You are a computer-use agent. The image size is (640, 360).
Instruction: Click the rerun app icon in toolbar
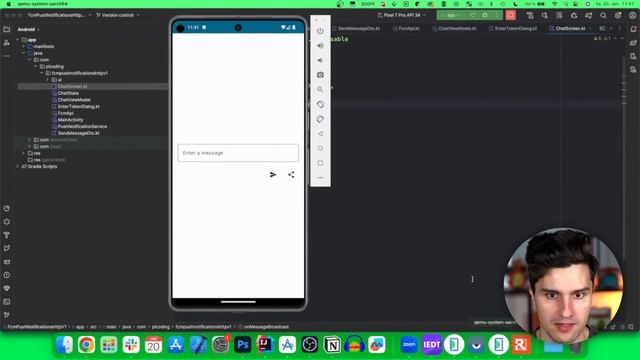coord(473,15)
